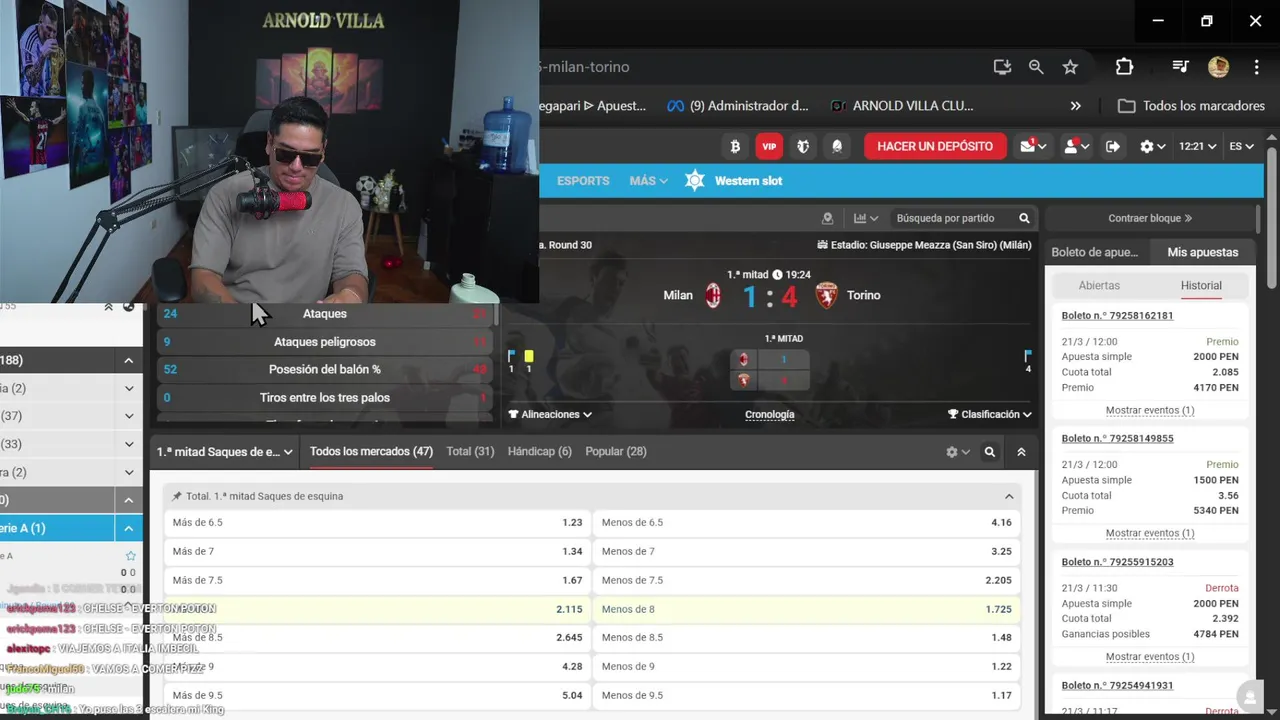Open the ESPORTS navigation item
The height and width of the screenshot is (720, 1280).
pyautogui.click(x=583, y=181)
